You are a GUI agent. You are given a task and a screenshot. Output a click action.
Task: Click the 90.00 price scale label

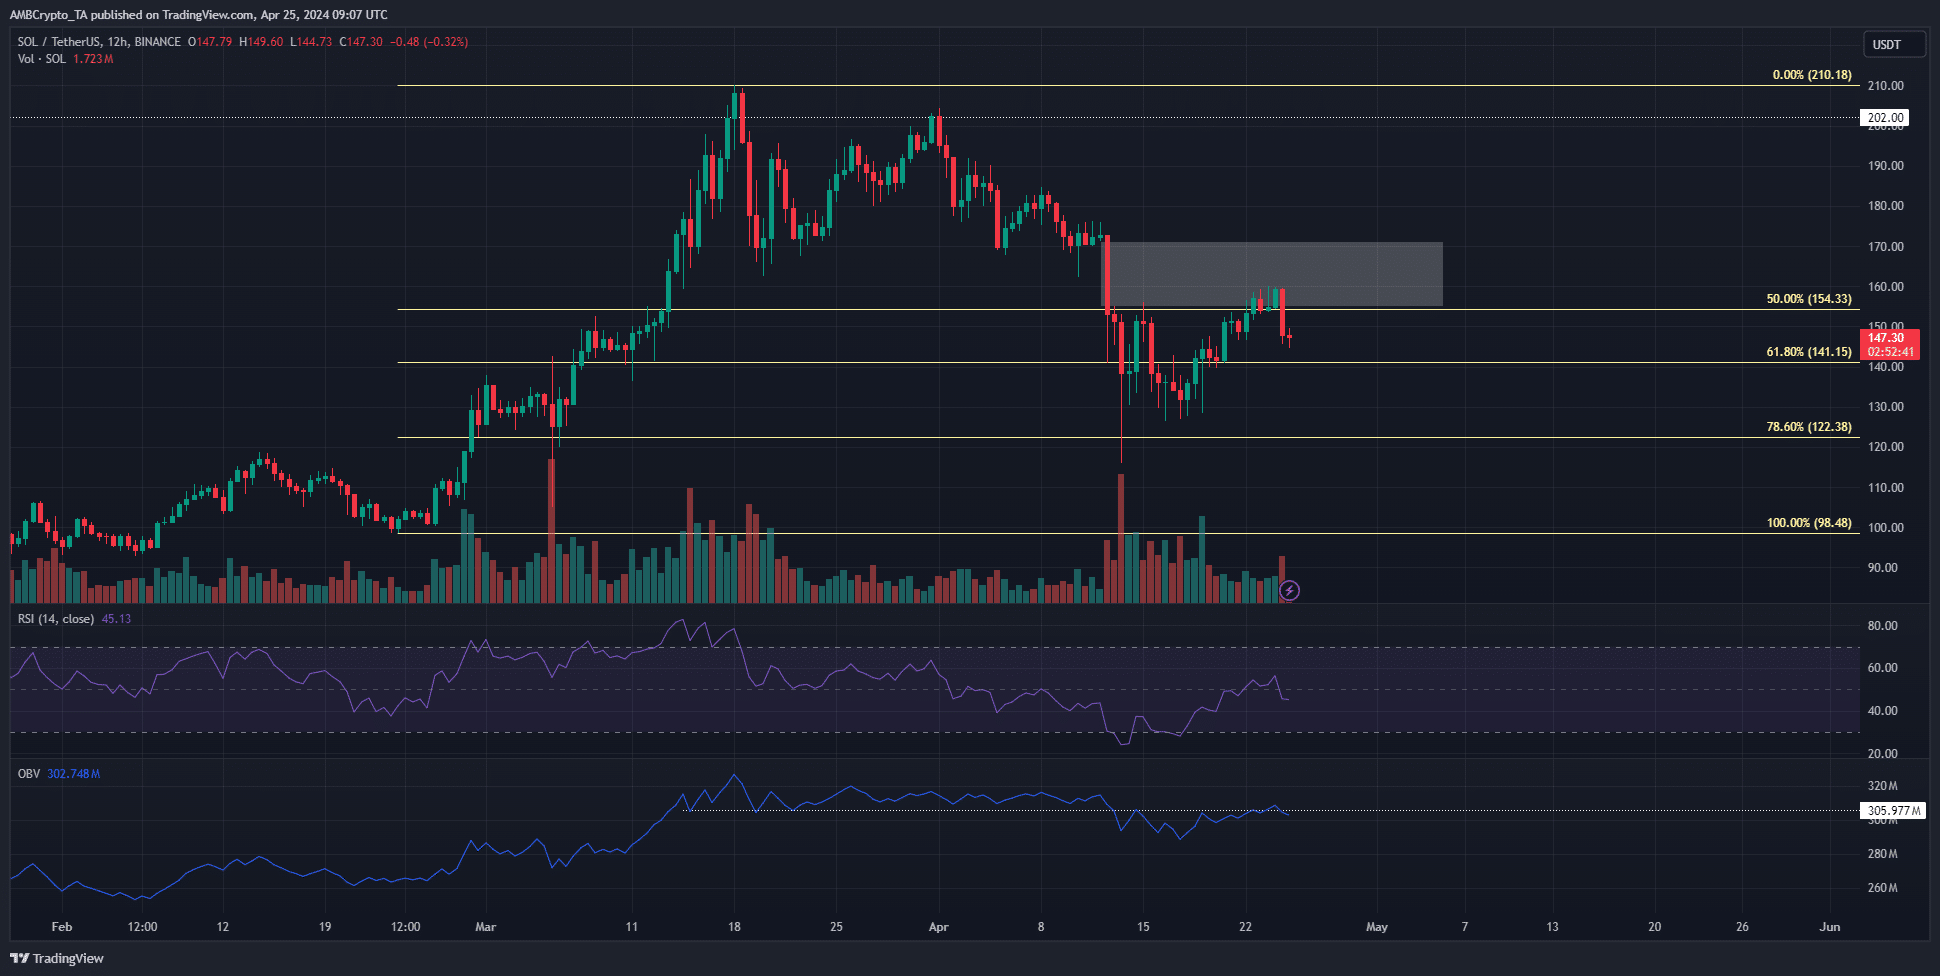(x=1883, y=568)
